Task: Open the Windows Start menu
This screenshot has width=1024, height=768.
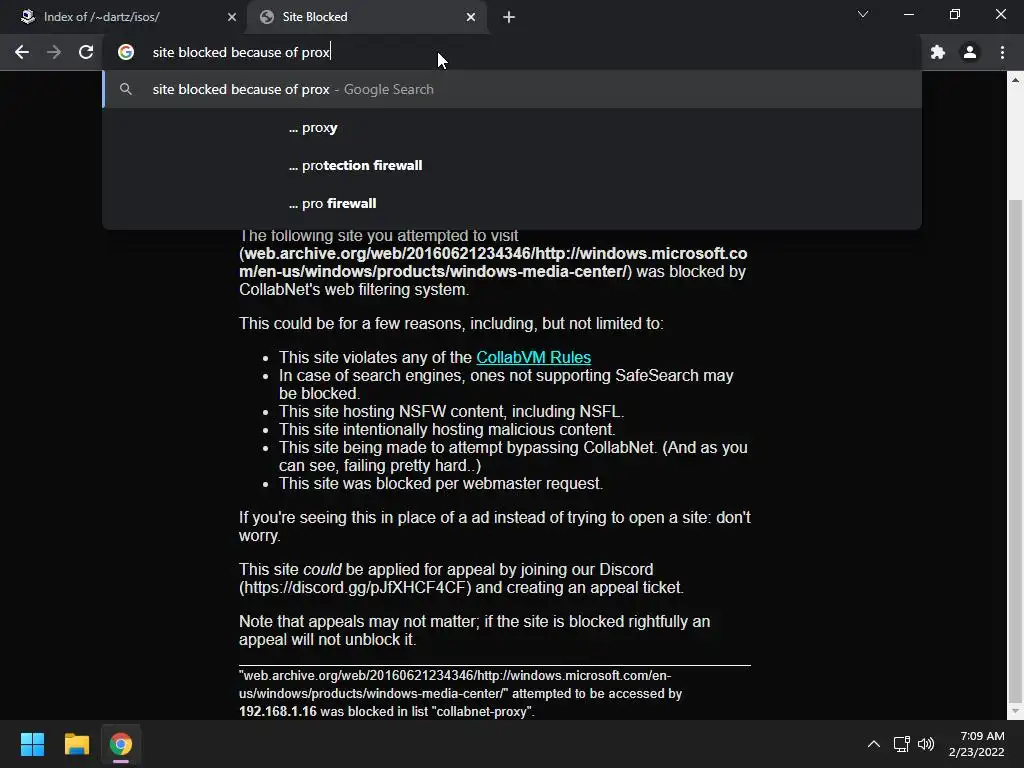Action: click(x=32, y=744)
